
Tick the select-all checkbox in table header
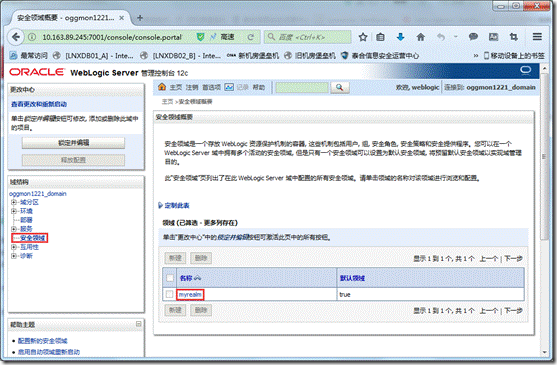pos(170,278)
